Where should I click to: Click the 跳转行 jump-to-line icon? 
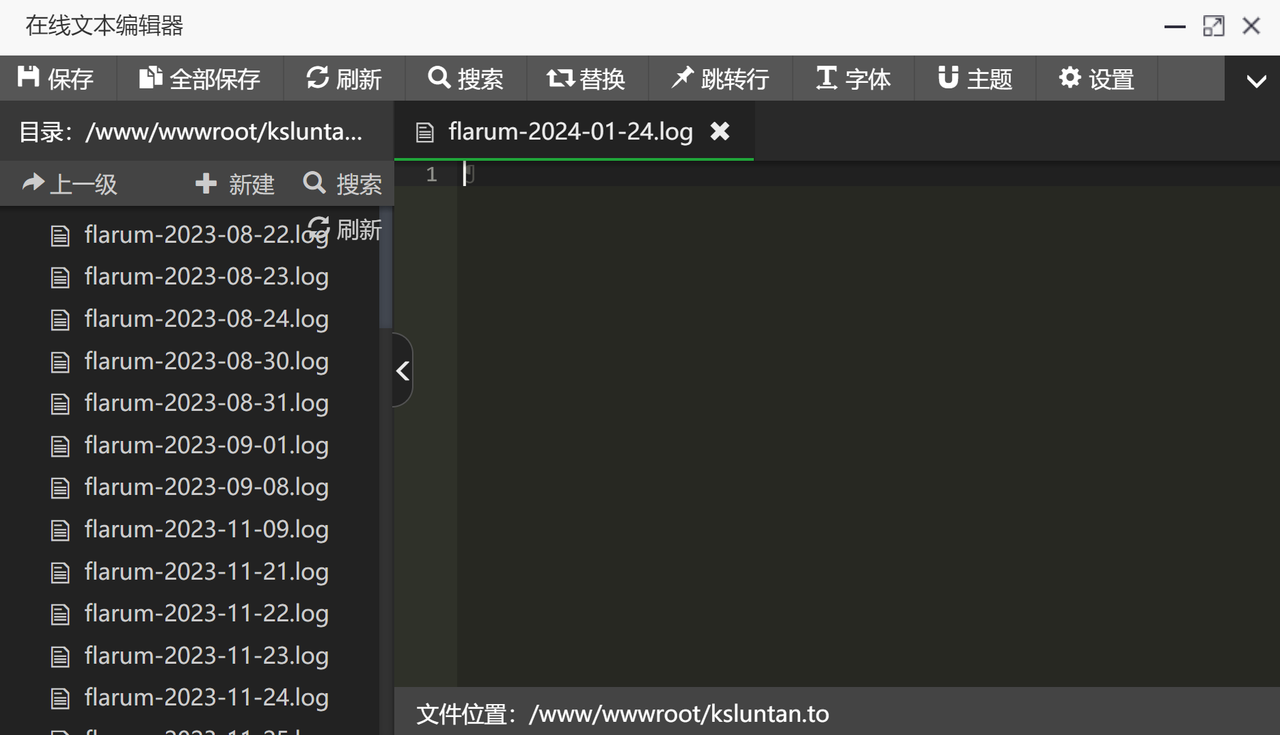point(681,78)
